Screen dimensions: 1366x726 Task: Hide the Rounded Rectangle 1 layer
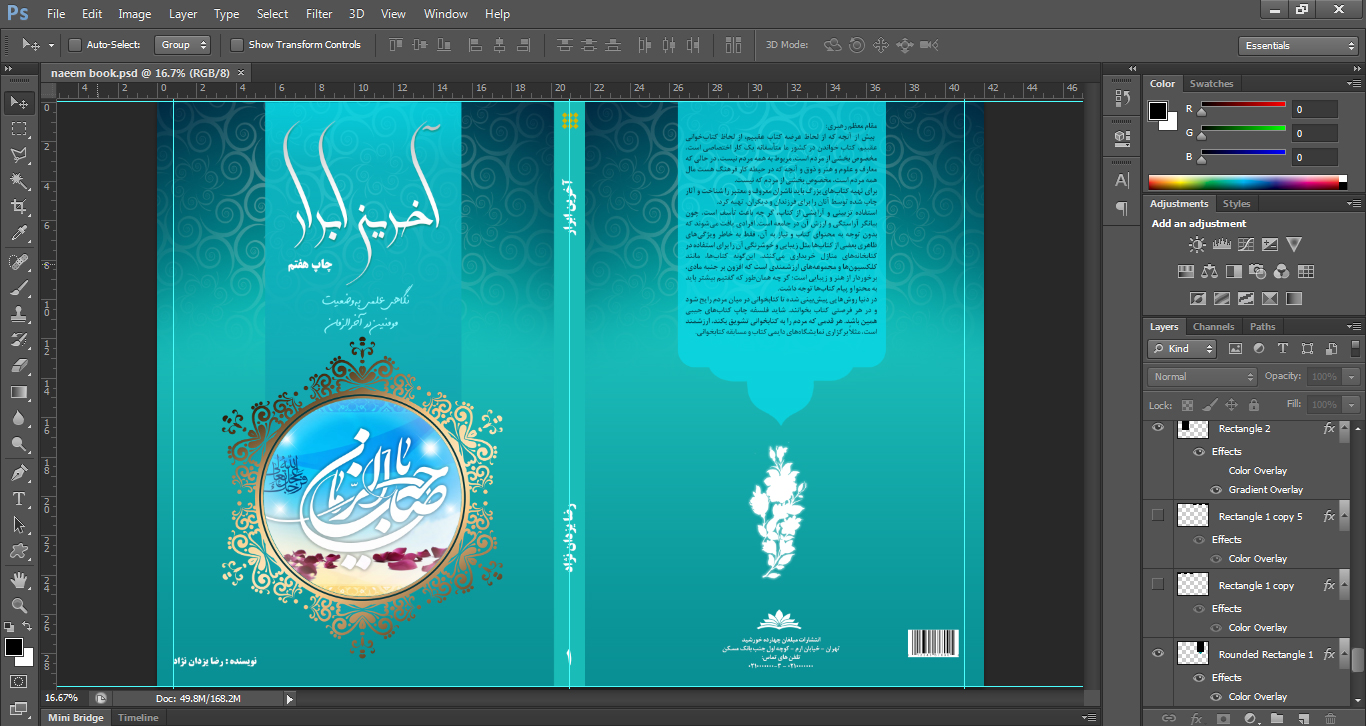tap(1158, 654)
